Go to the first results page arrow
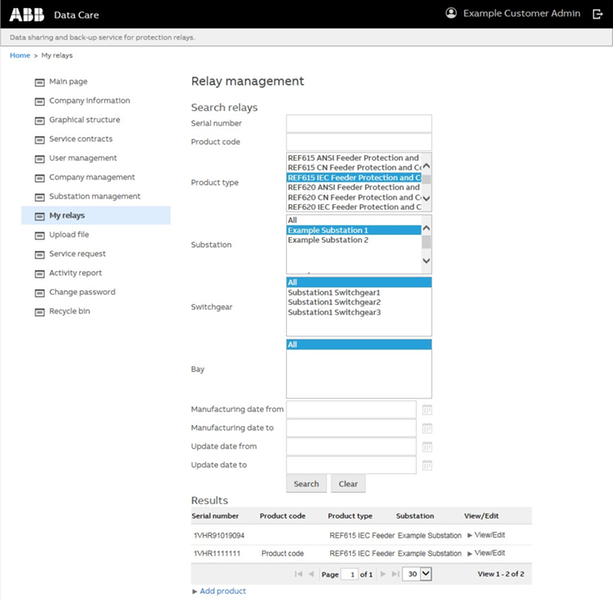 [x=298, y=574]
